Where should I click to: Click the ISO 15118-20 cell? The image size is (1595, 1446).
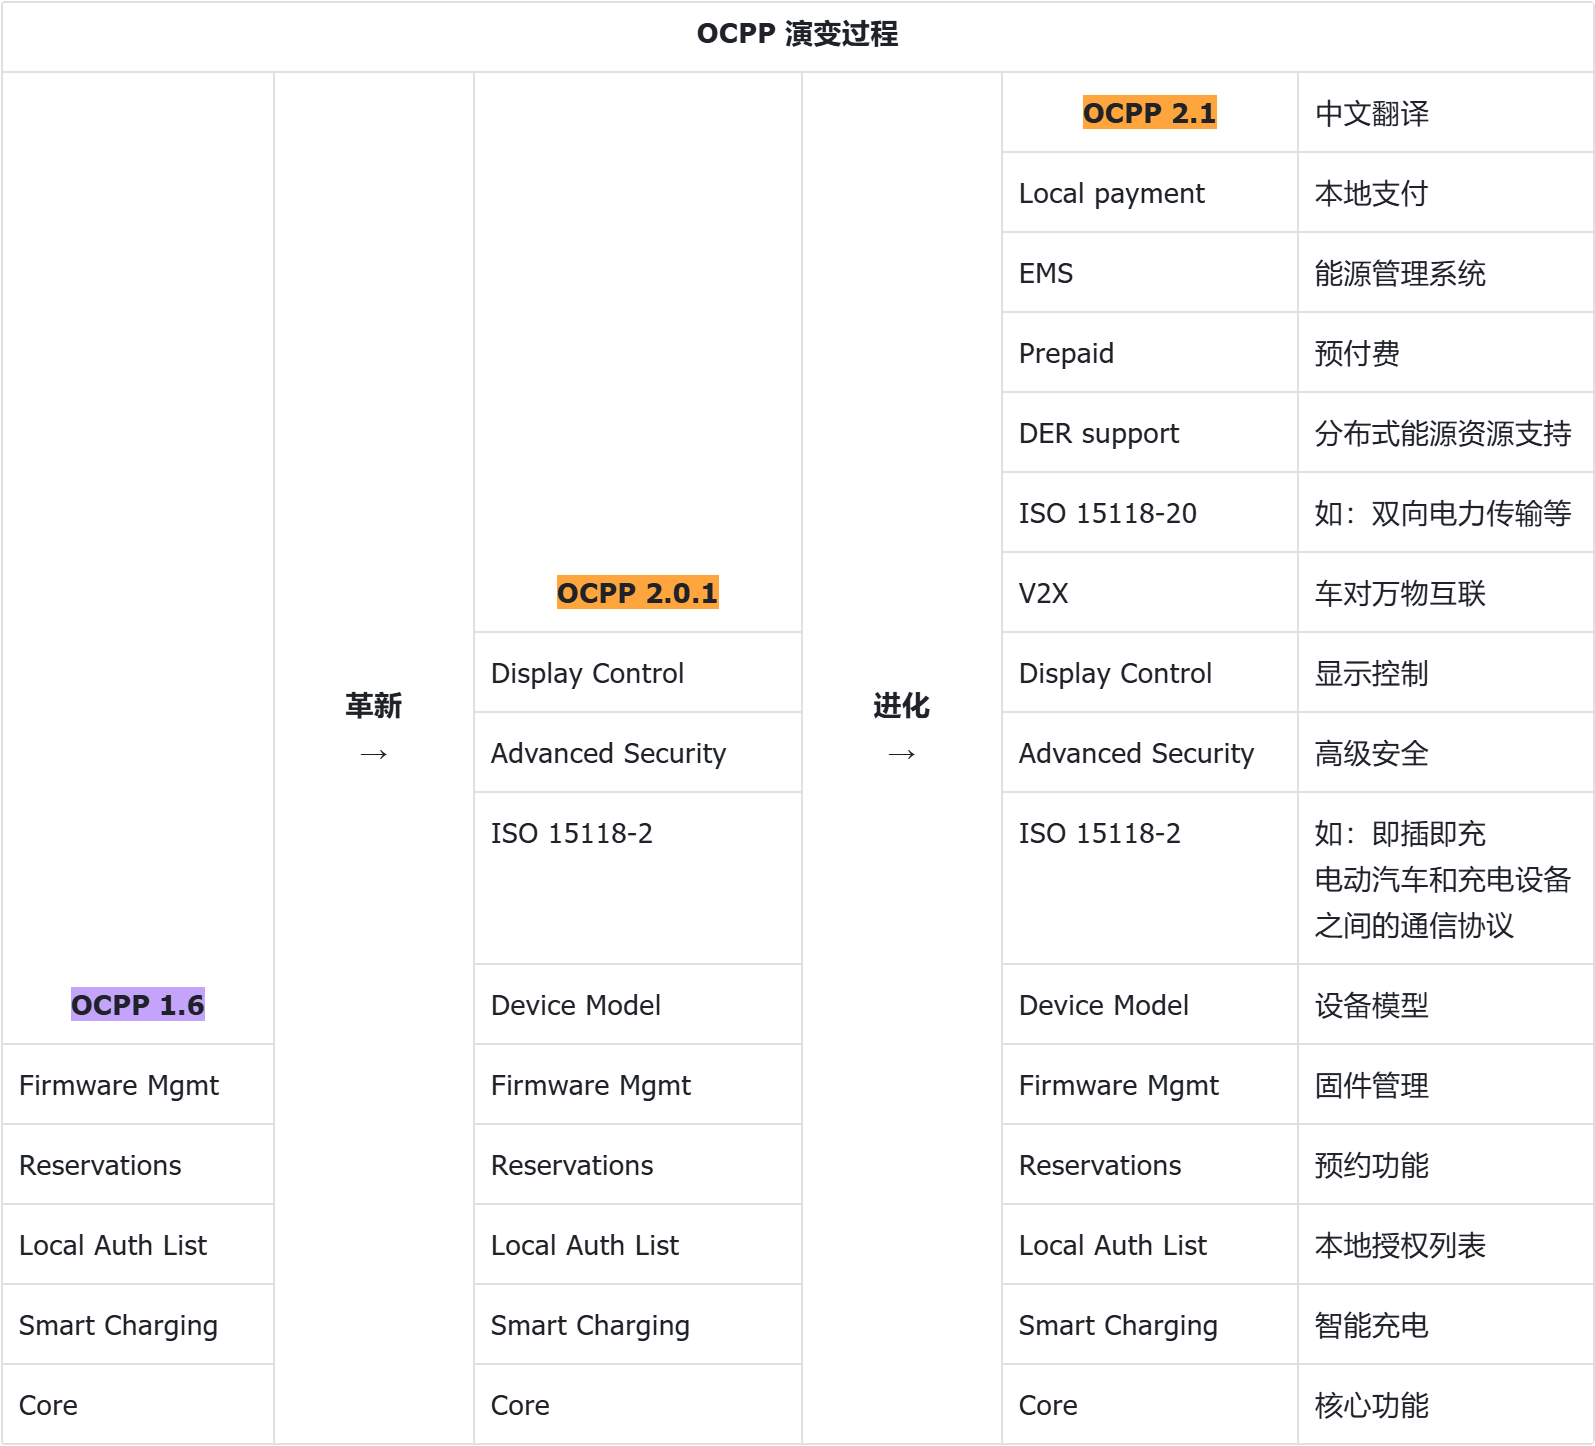(1107, 513)
